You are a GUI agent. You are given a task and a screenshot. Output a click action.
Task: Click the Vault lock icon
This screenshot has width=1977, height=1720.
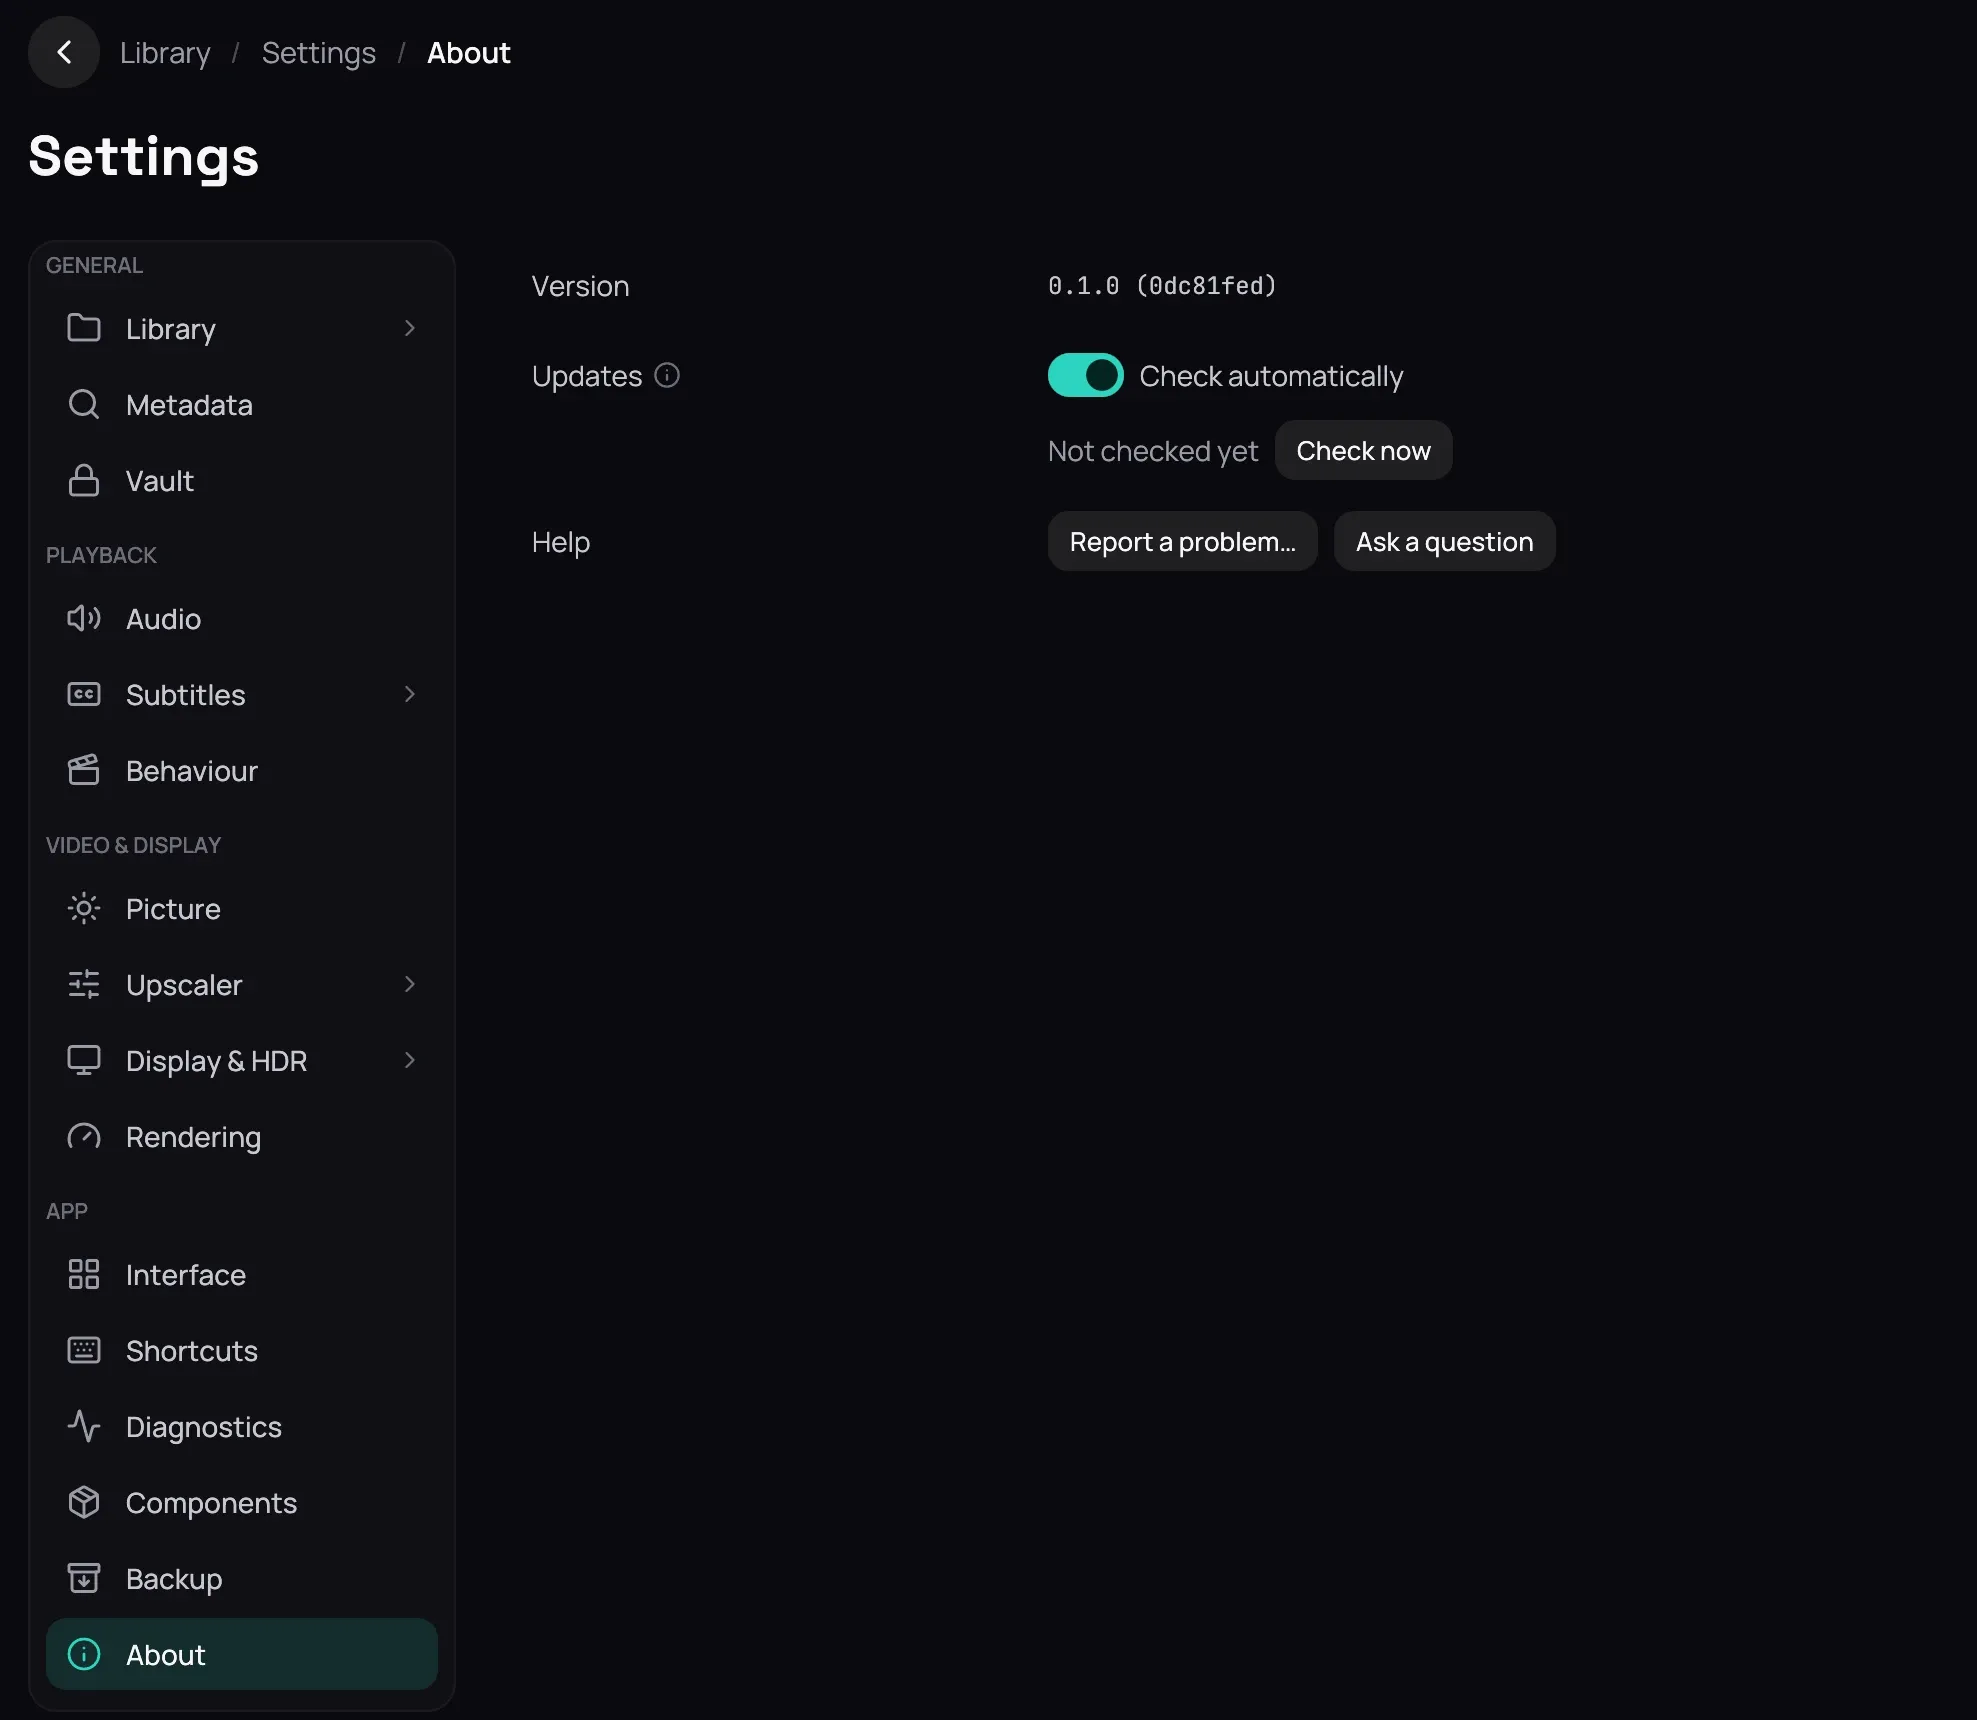point(84,480)
